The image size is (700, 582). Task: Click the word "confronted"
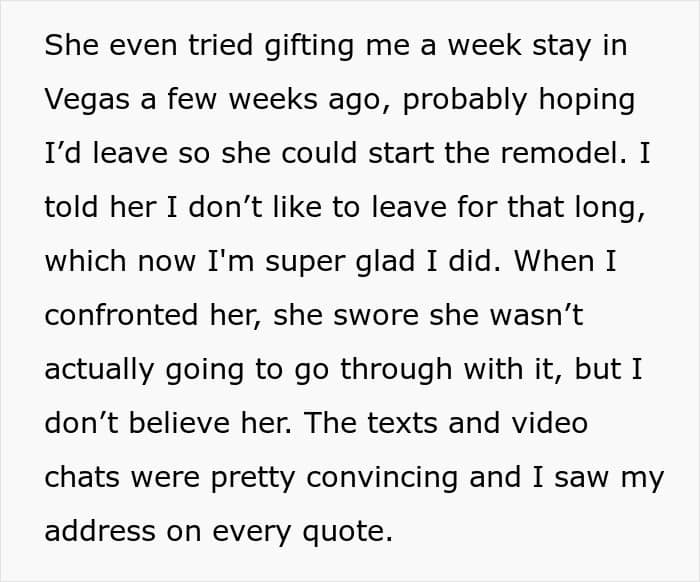point(121,315)
